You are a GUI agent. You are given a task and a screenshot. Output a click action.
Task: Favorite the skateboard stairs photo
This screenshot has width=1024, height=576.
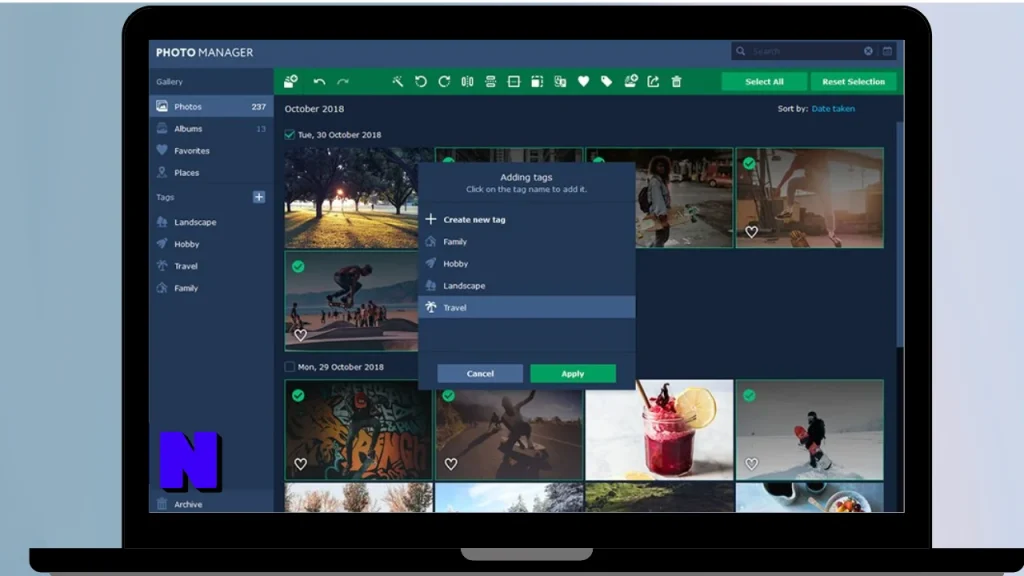752,232
